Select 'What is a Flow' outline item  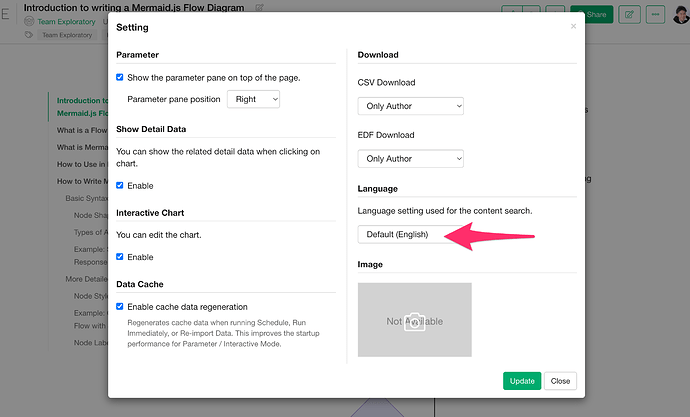pyautogui.click(x=82, y=130)
